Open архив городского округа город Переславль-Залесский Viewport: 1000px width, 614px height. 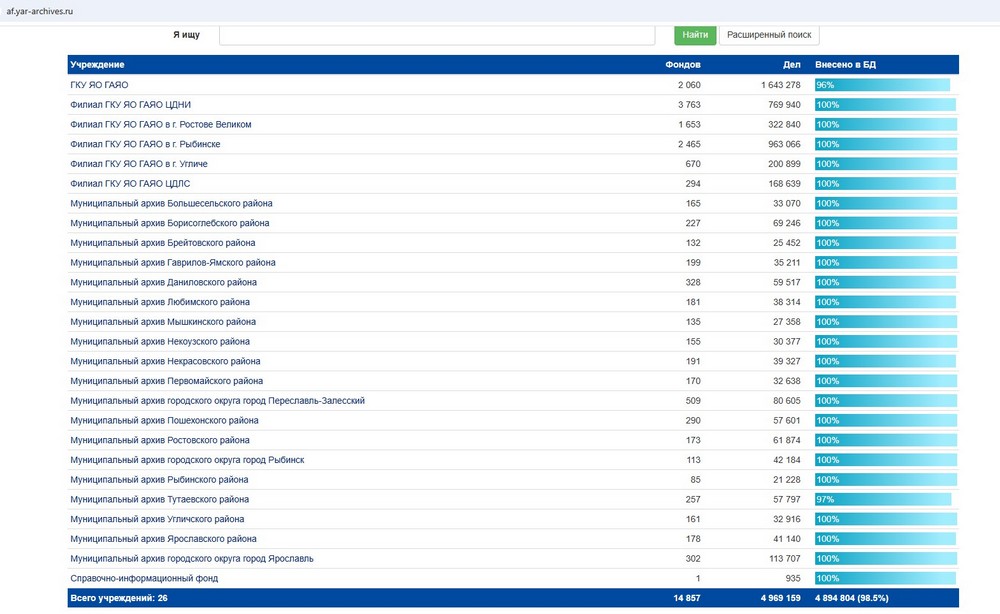(217, 400)
